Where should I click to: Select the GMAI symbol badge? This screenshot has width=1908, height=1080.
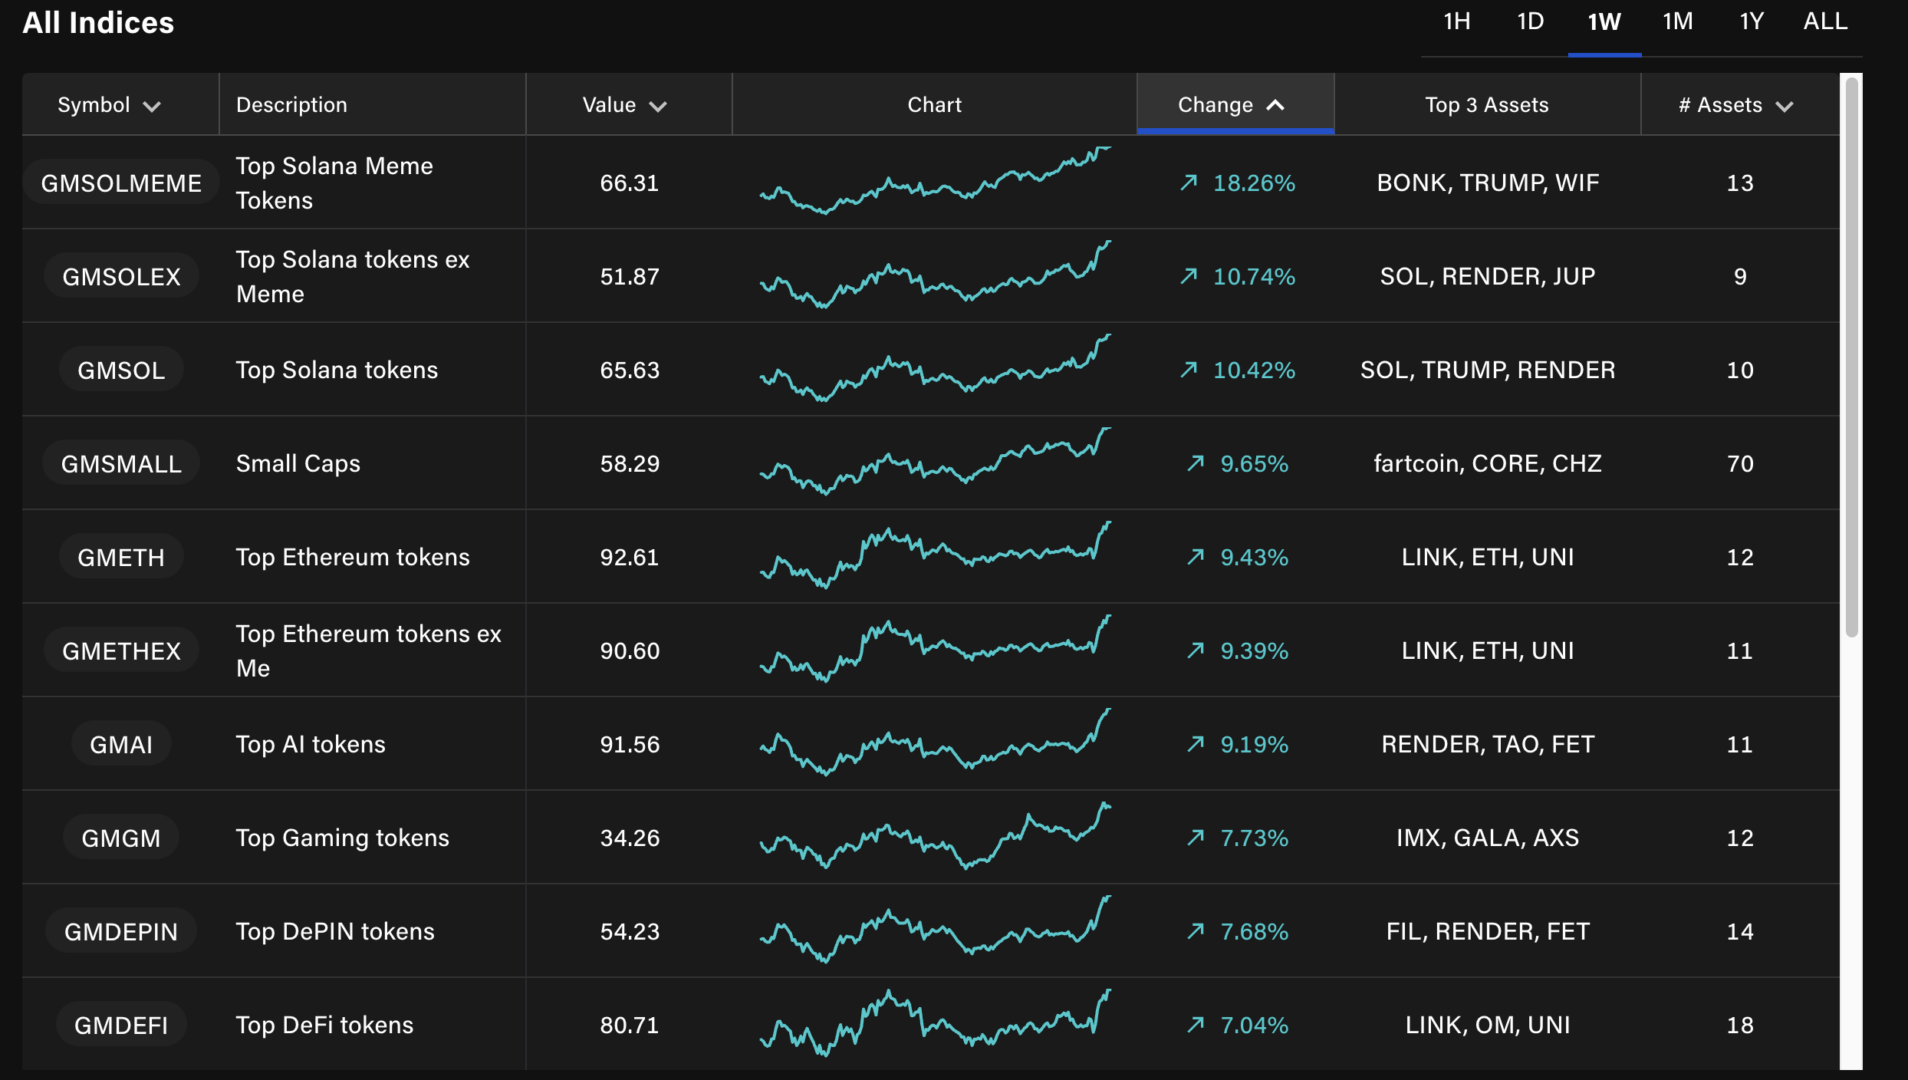pos(121,745)
